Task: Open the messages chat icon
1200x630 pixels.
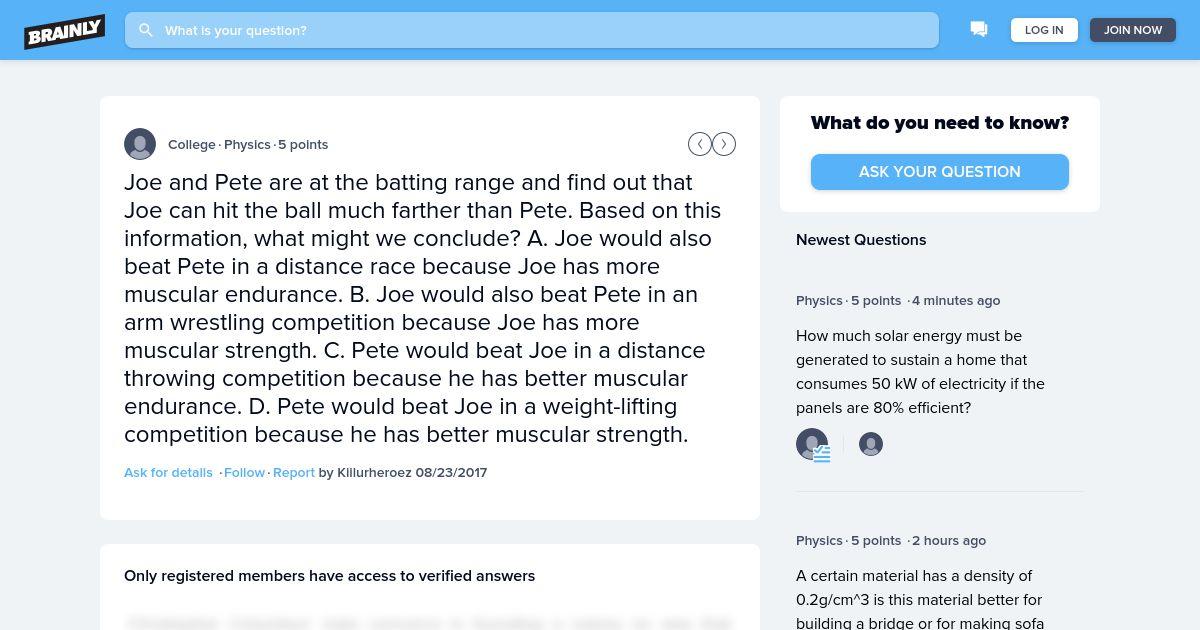Action: (x=979, y=30)
